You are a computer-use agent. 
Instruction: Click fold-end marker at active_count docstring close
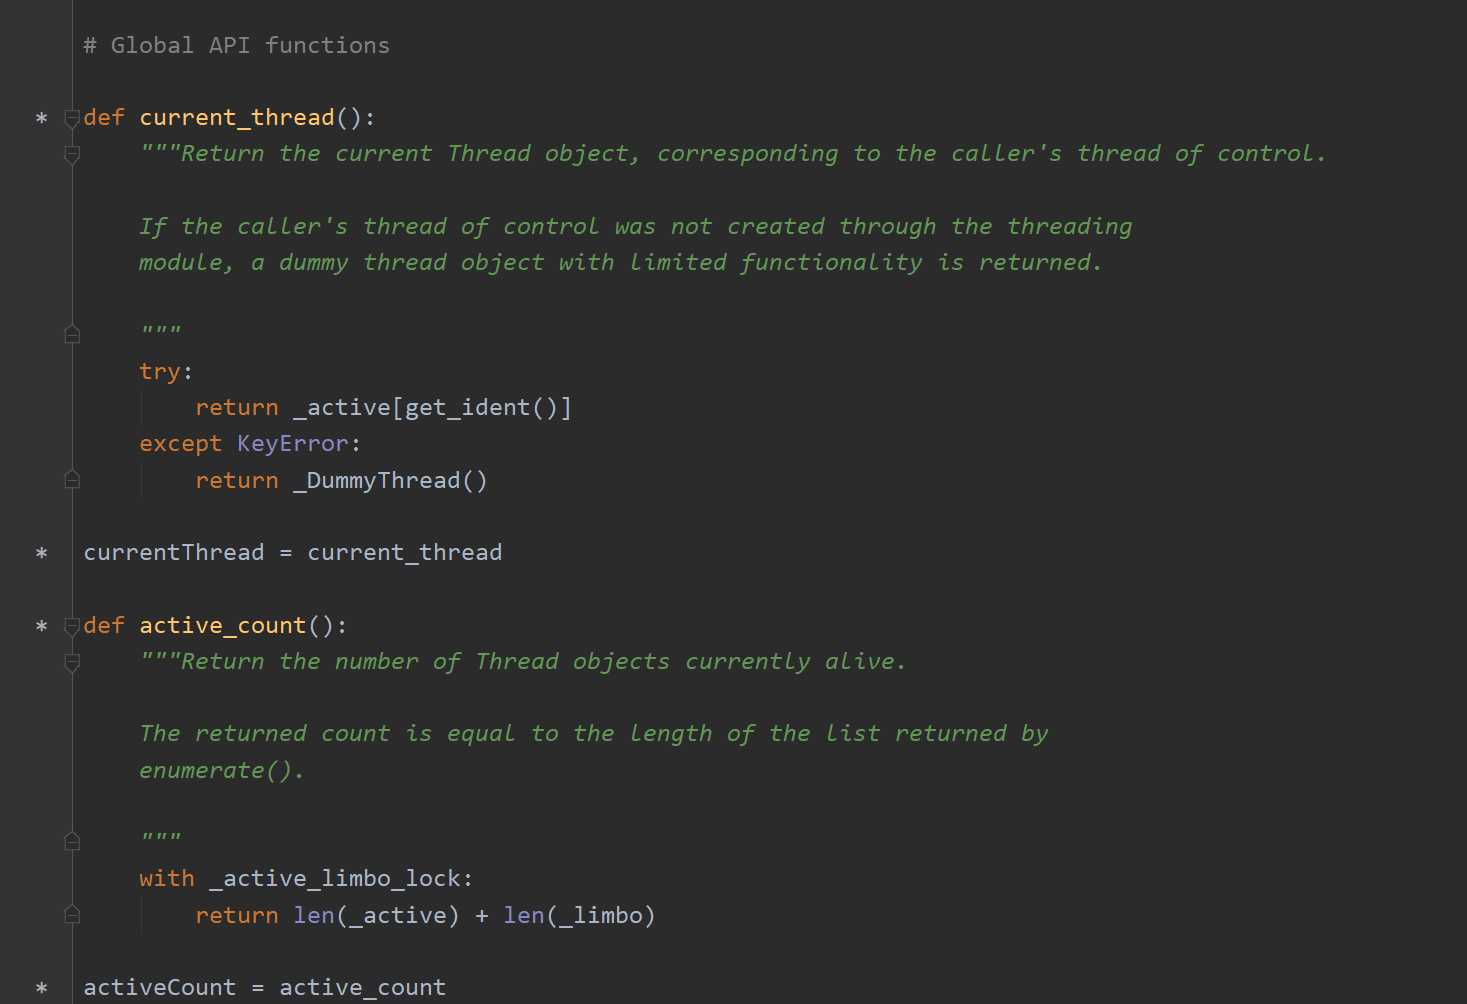(72, 842)
